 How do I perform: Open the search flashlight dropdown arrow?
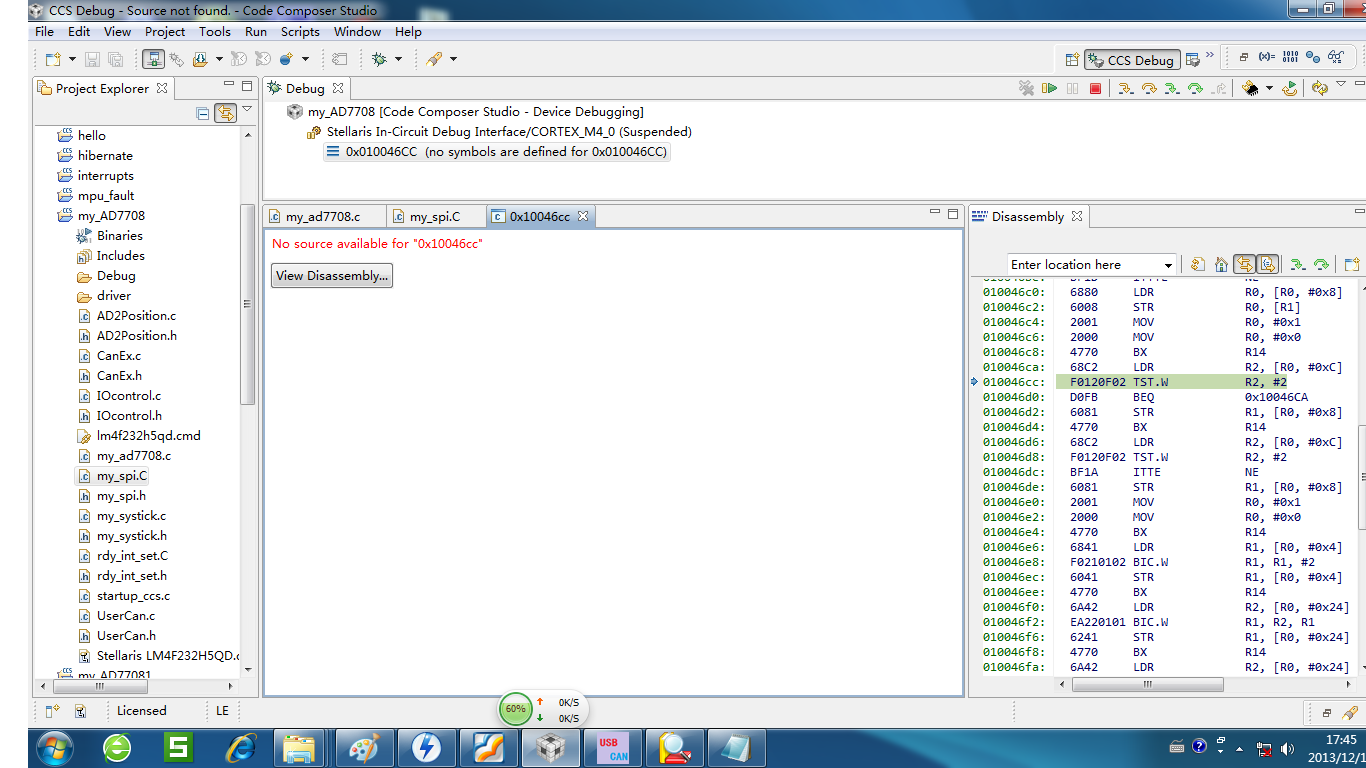click(453, 59)
